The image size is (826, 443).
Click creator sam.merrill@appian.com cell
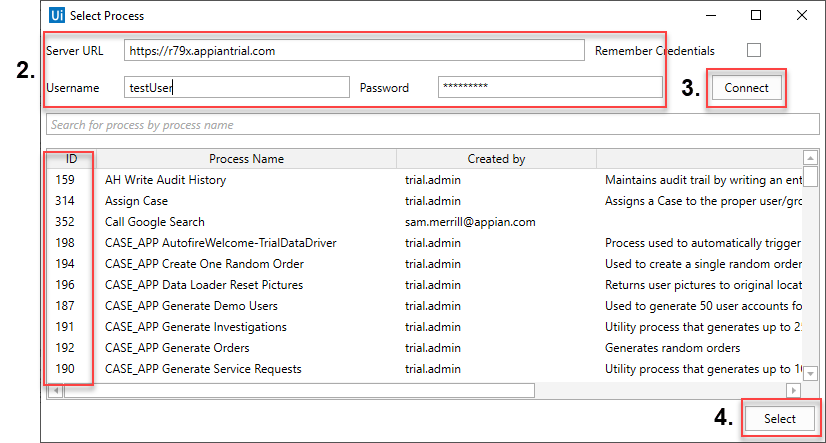click(470, 222)
